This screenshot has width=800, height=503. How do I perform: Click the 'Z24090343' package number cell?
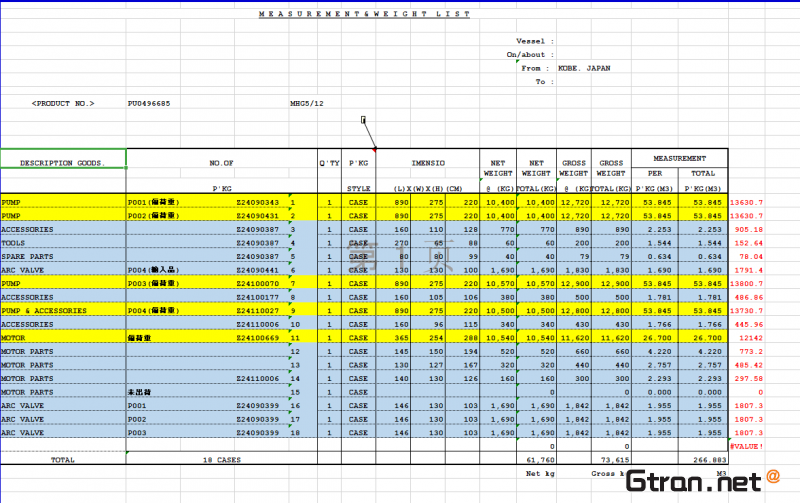[258, 203]
